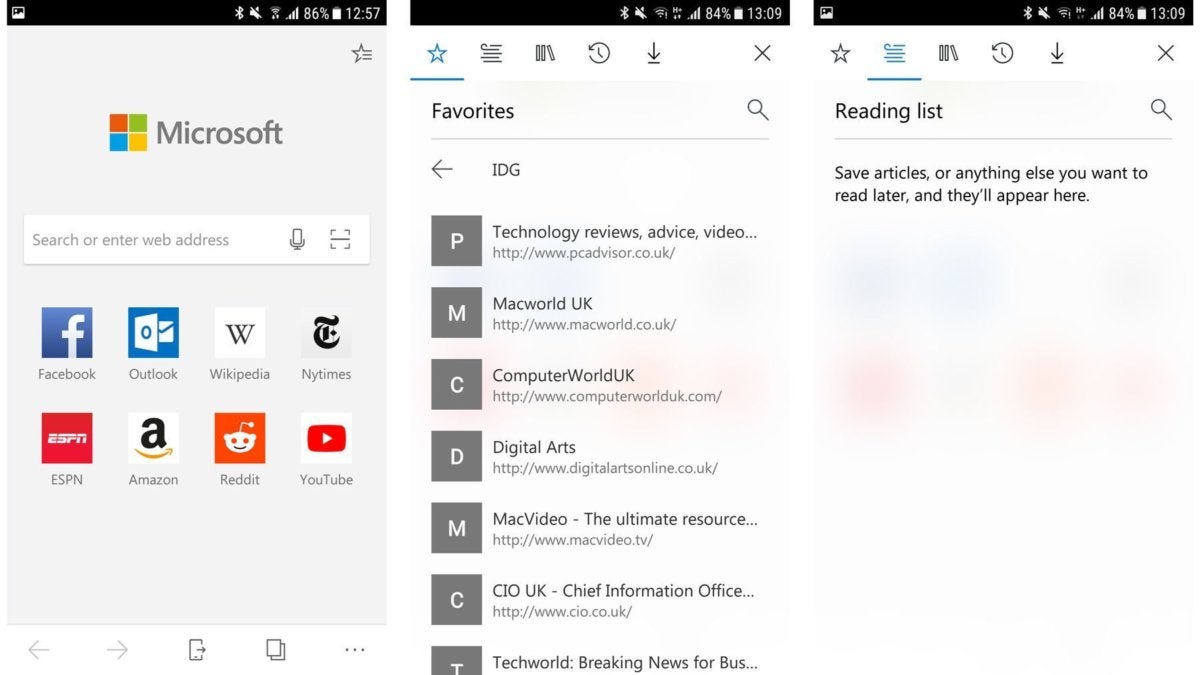Tap the back arrow in the bottom browser bar
Image resolution: width=1200 pixels, height=675 pixels.
tap(39, 650)
